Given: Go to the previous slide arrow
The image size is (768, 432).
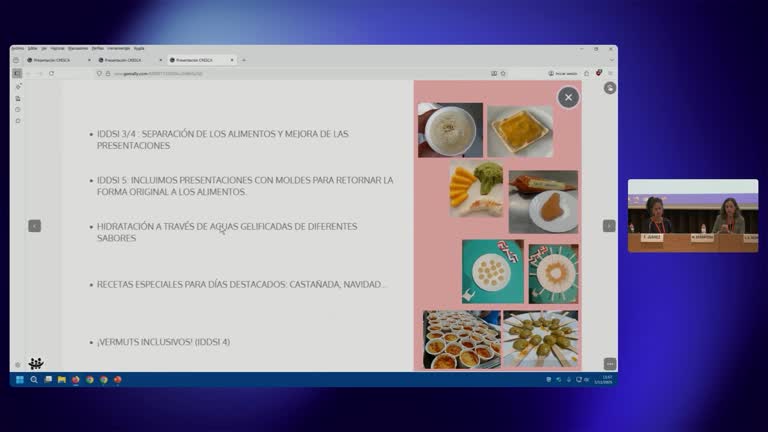Looking at the screenshot, I should 34,226.
